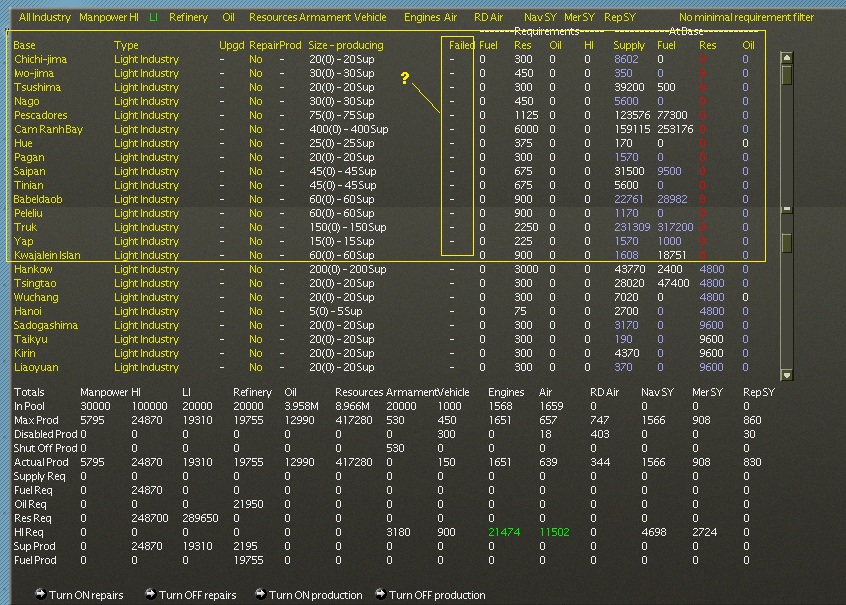Sort by the Failed column header
The width and height of the screenshot is (846, 605).
pyautogui.click(x=461, y=45)
